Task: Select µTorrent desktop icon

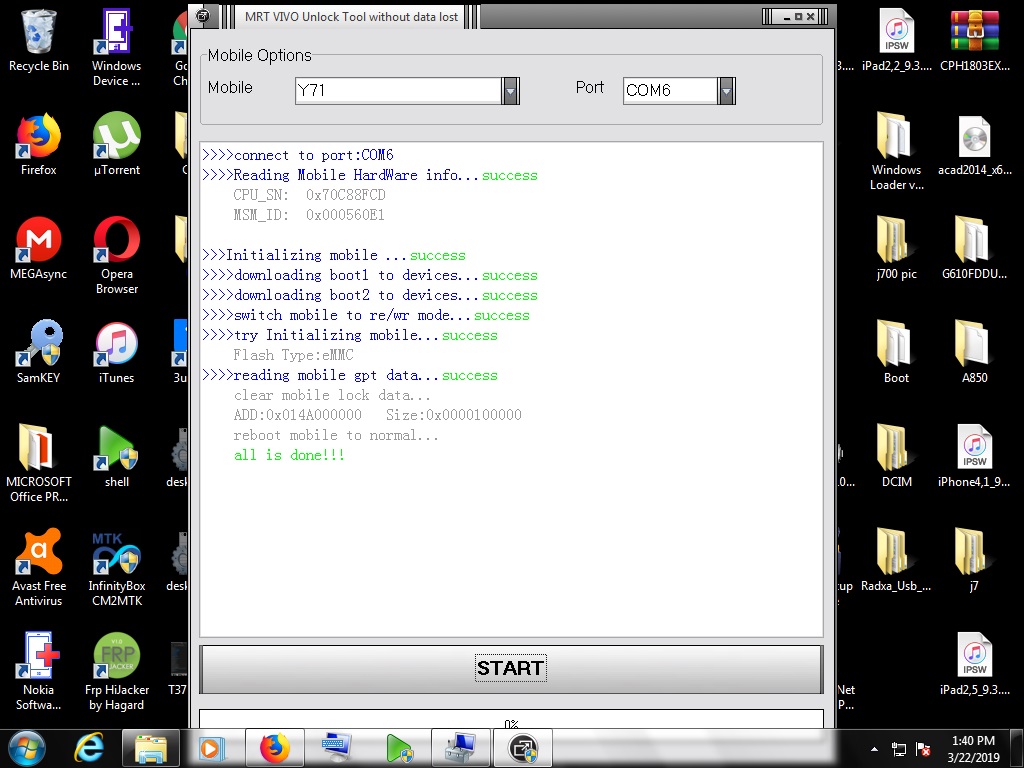Action: coord(116,144)
